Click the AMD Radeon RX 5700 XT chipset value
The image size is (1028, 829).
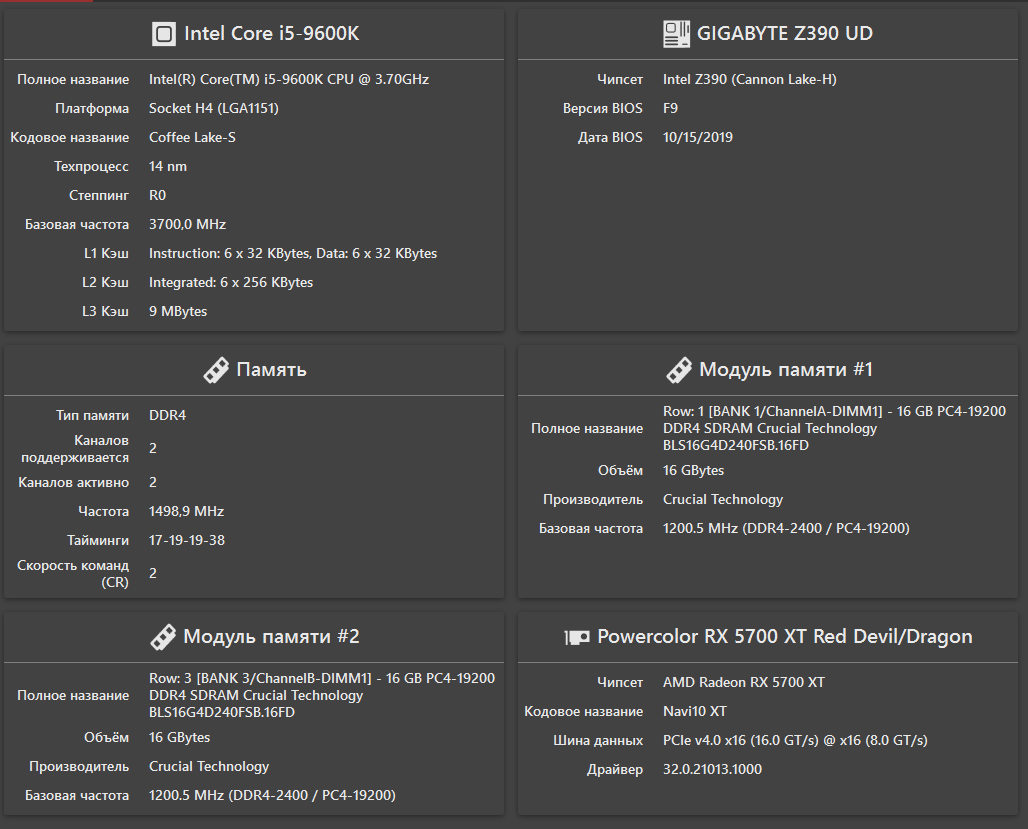coord(743,682)
